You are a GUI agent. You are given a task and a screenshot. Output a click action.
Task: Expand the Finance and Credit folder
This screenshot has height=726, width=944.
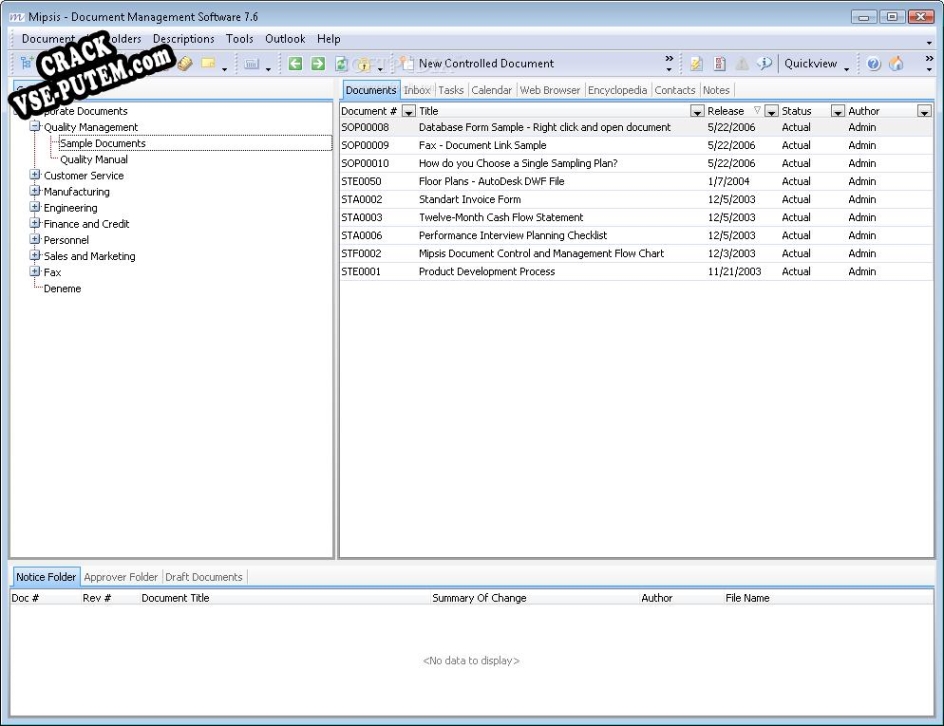35,223
